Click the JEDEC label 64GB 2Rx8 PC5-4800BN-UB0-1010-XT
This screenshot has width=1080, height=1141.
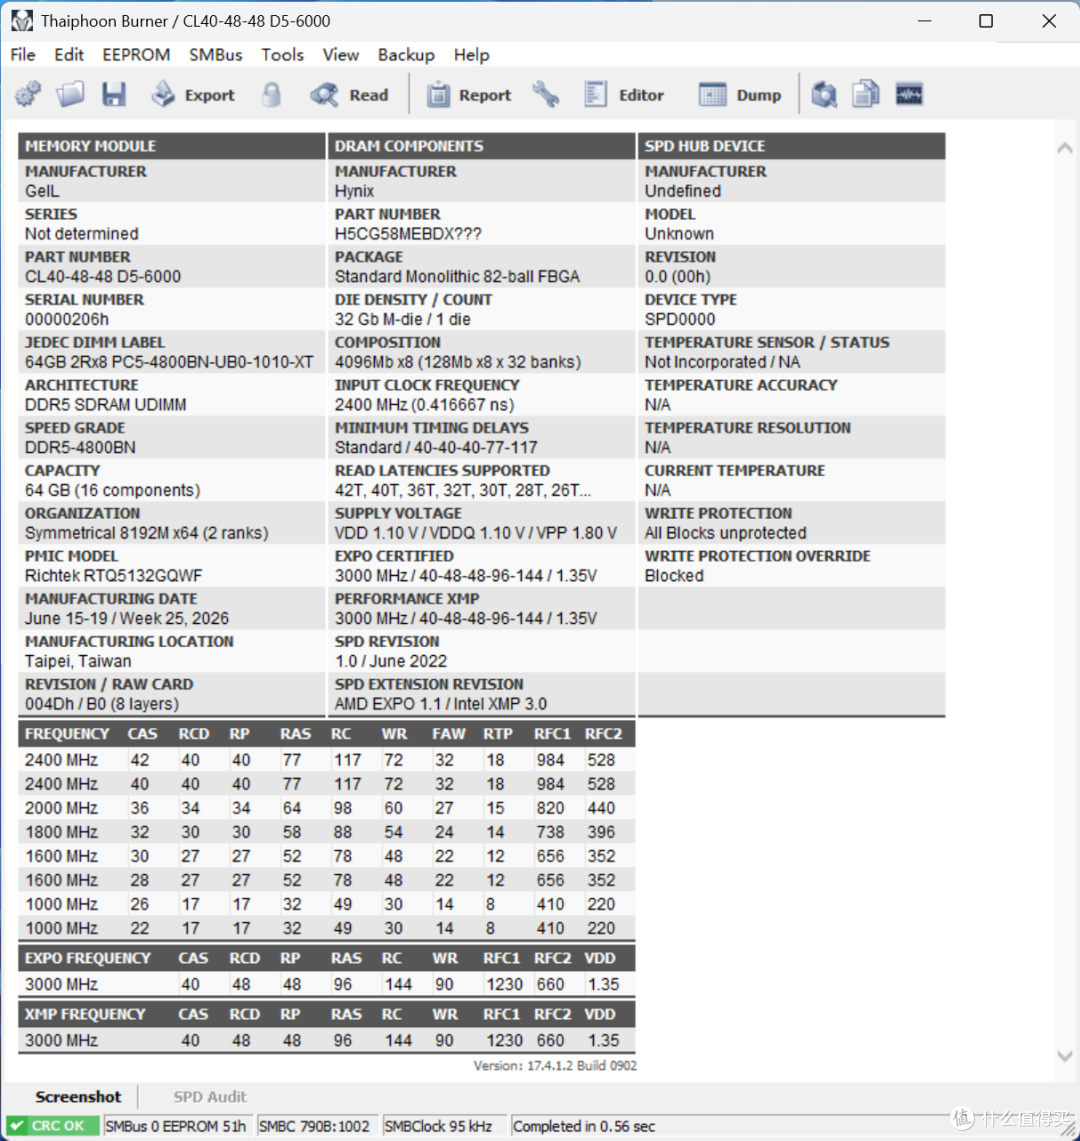pyautogui.click(x=169, y=362)
